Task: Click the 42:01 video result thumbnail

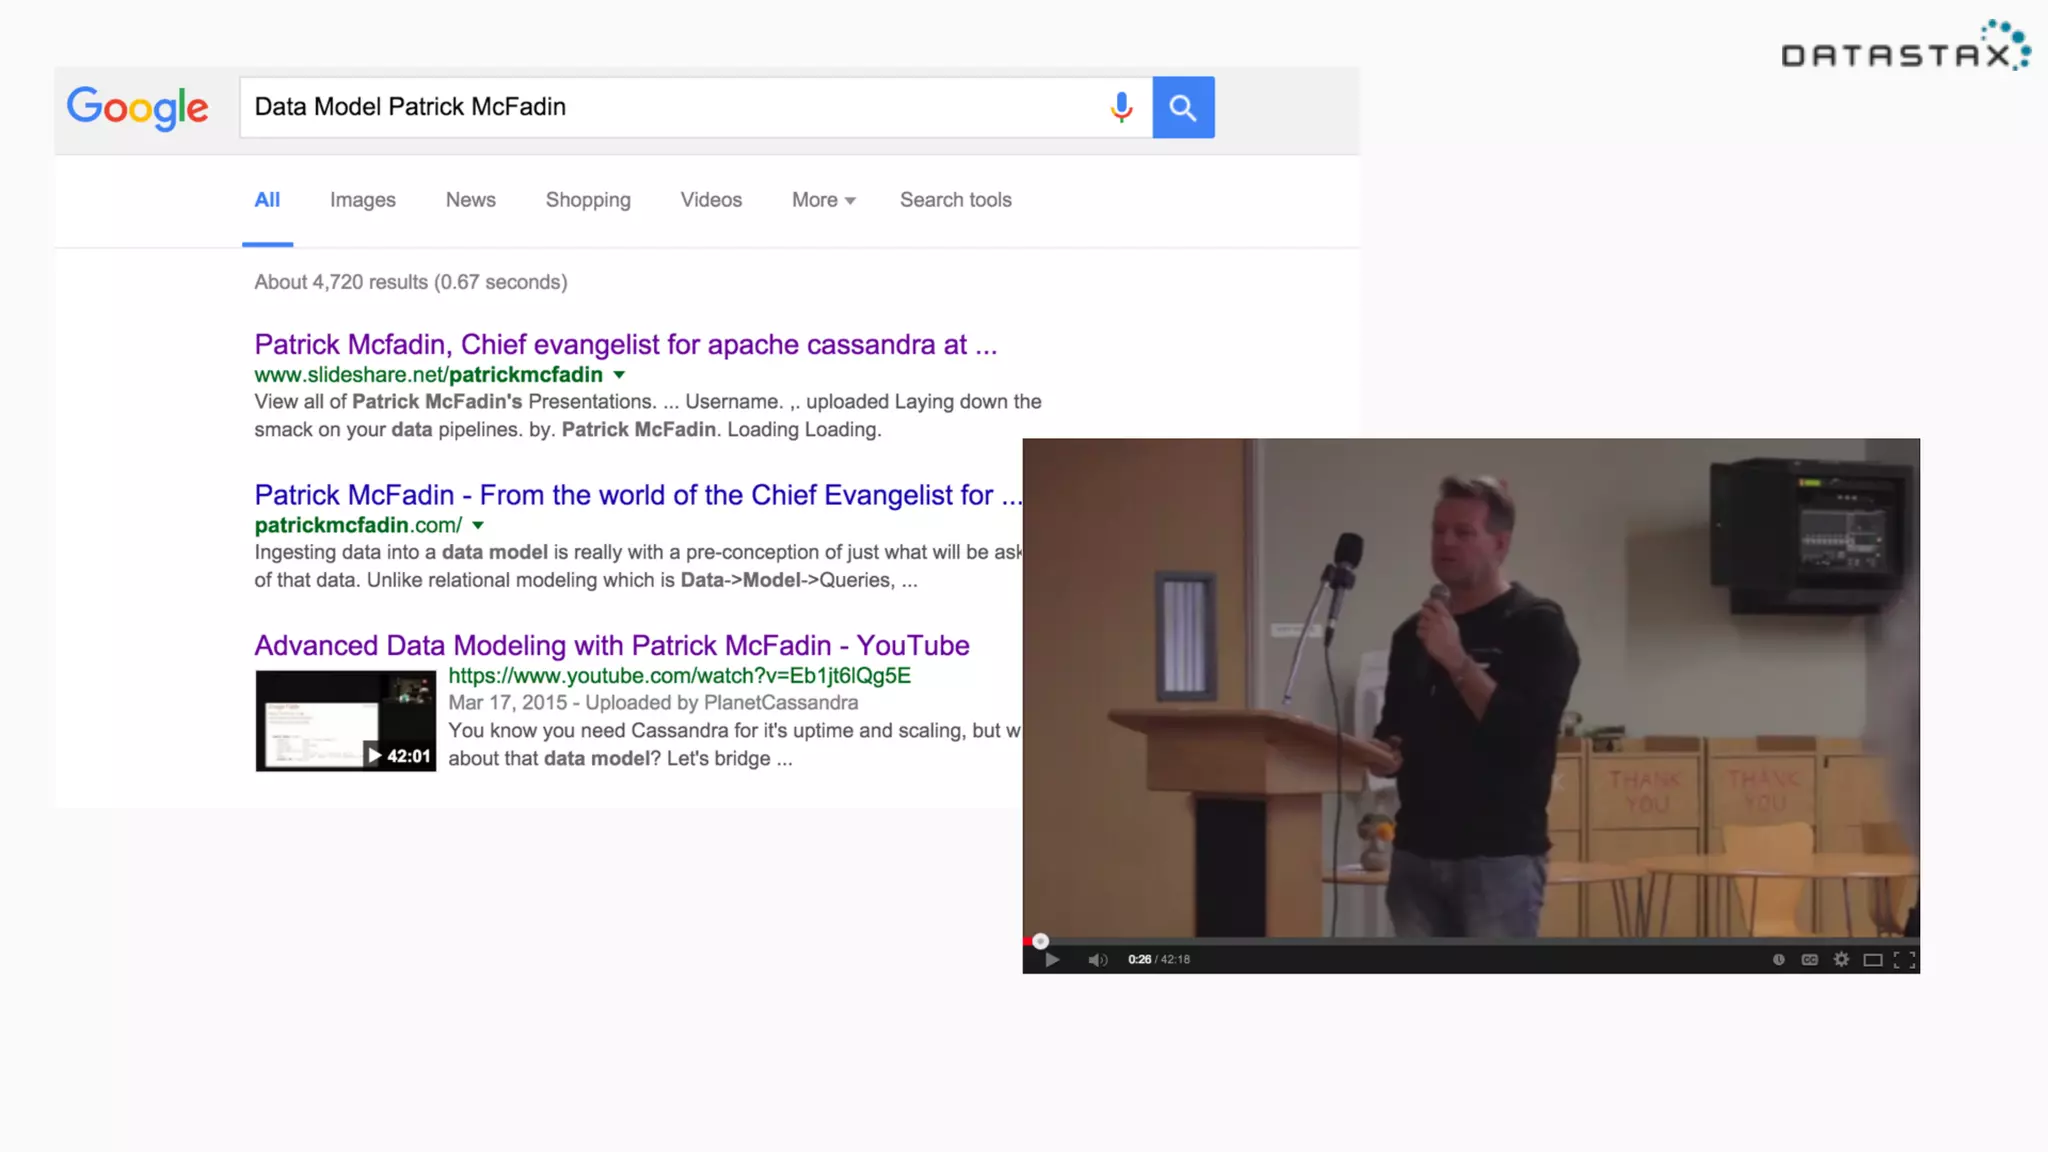Action: 345,720
